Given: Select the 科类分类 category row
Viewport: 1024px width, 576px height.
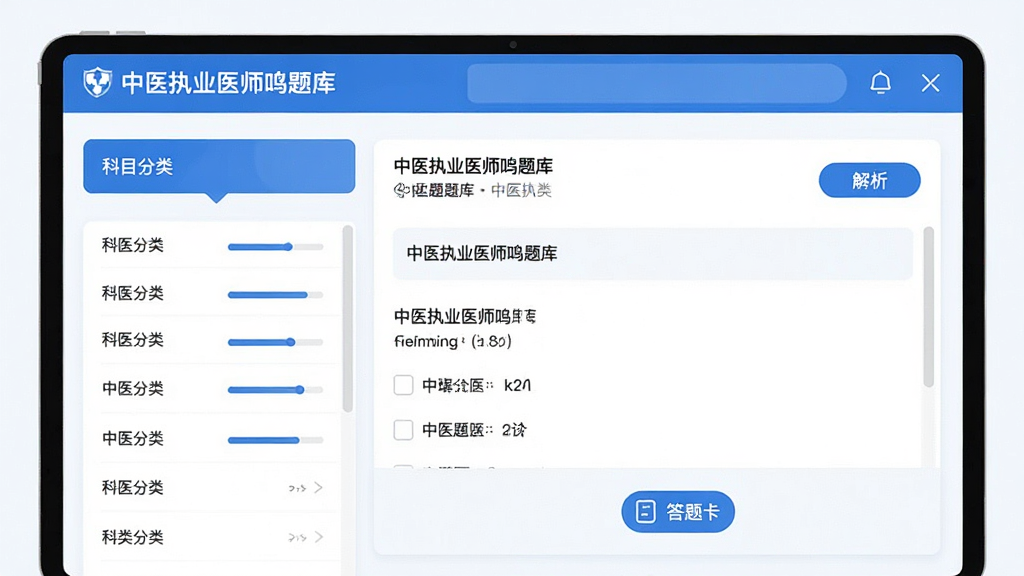Looking at the screenshot, I should point(213,537).
